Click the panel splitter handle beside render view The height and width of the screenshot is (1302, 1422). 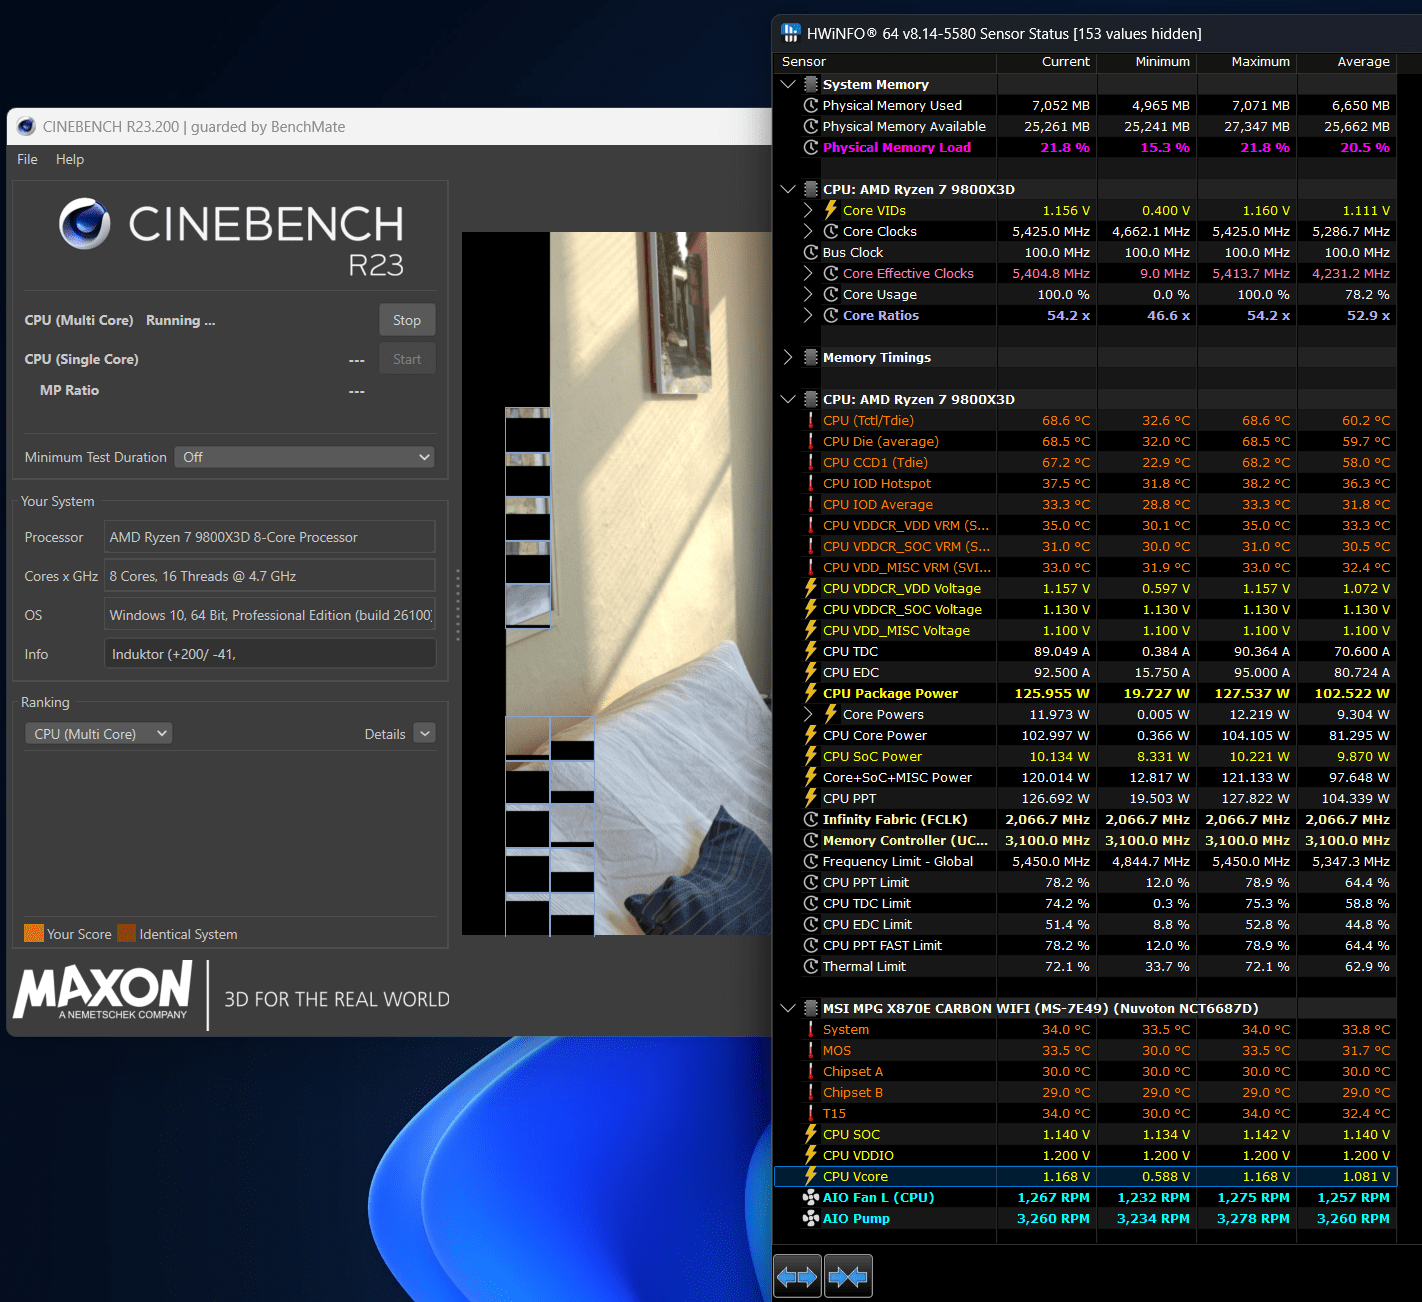pos(457,605)
